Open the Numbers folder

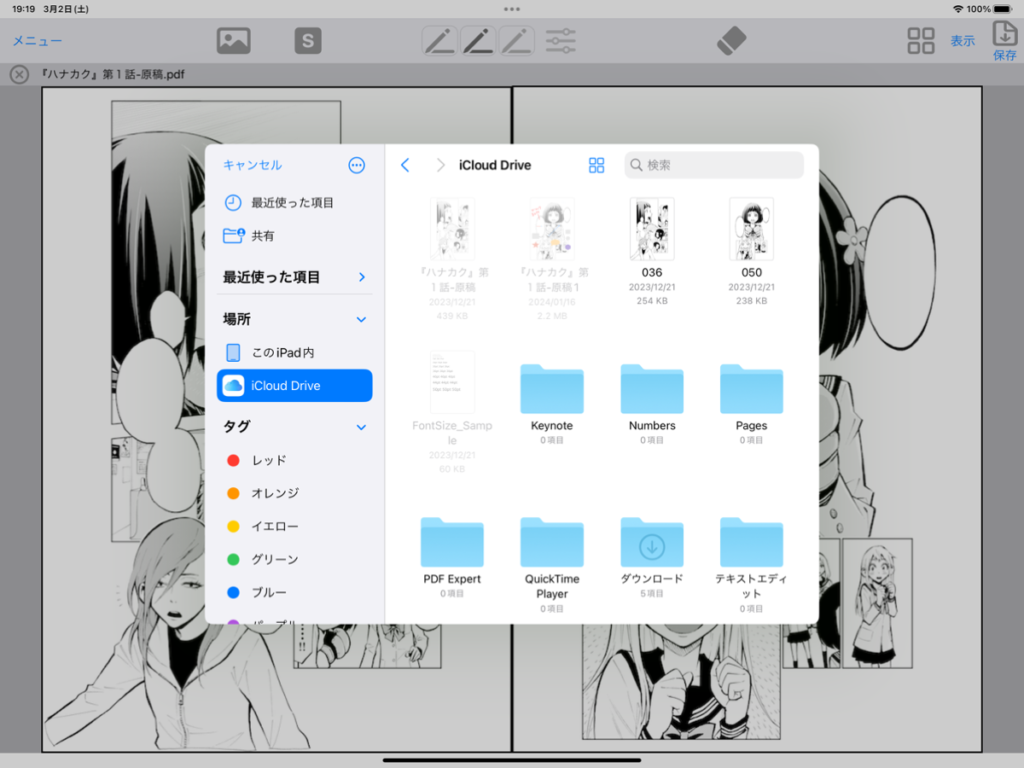(652, 389)
